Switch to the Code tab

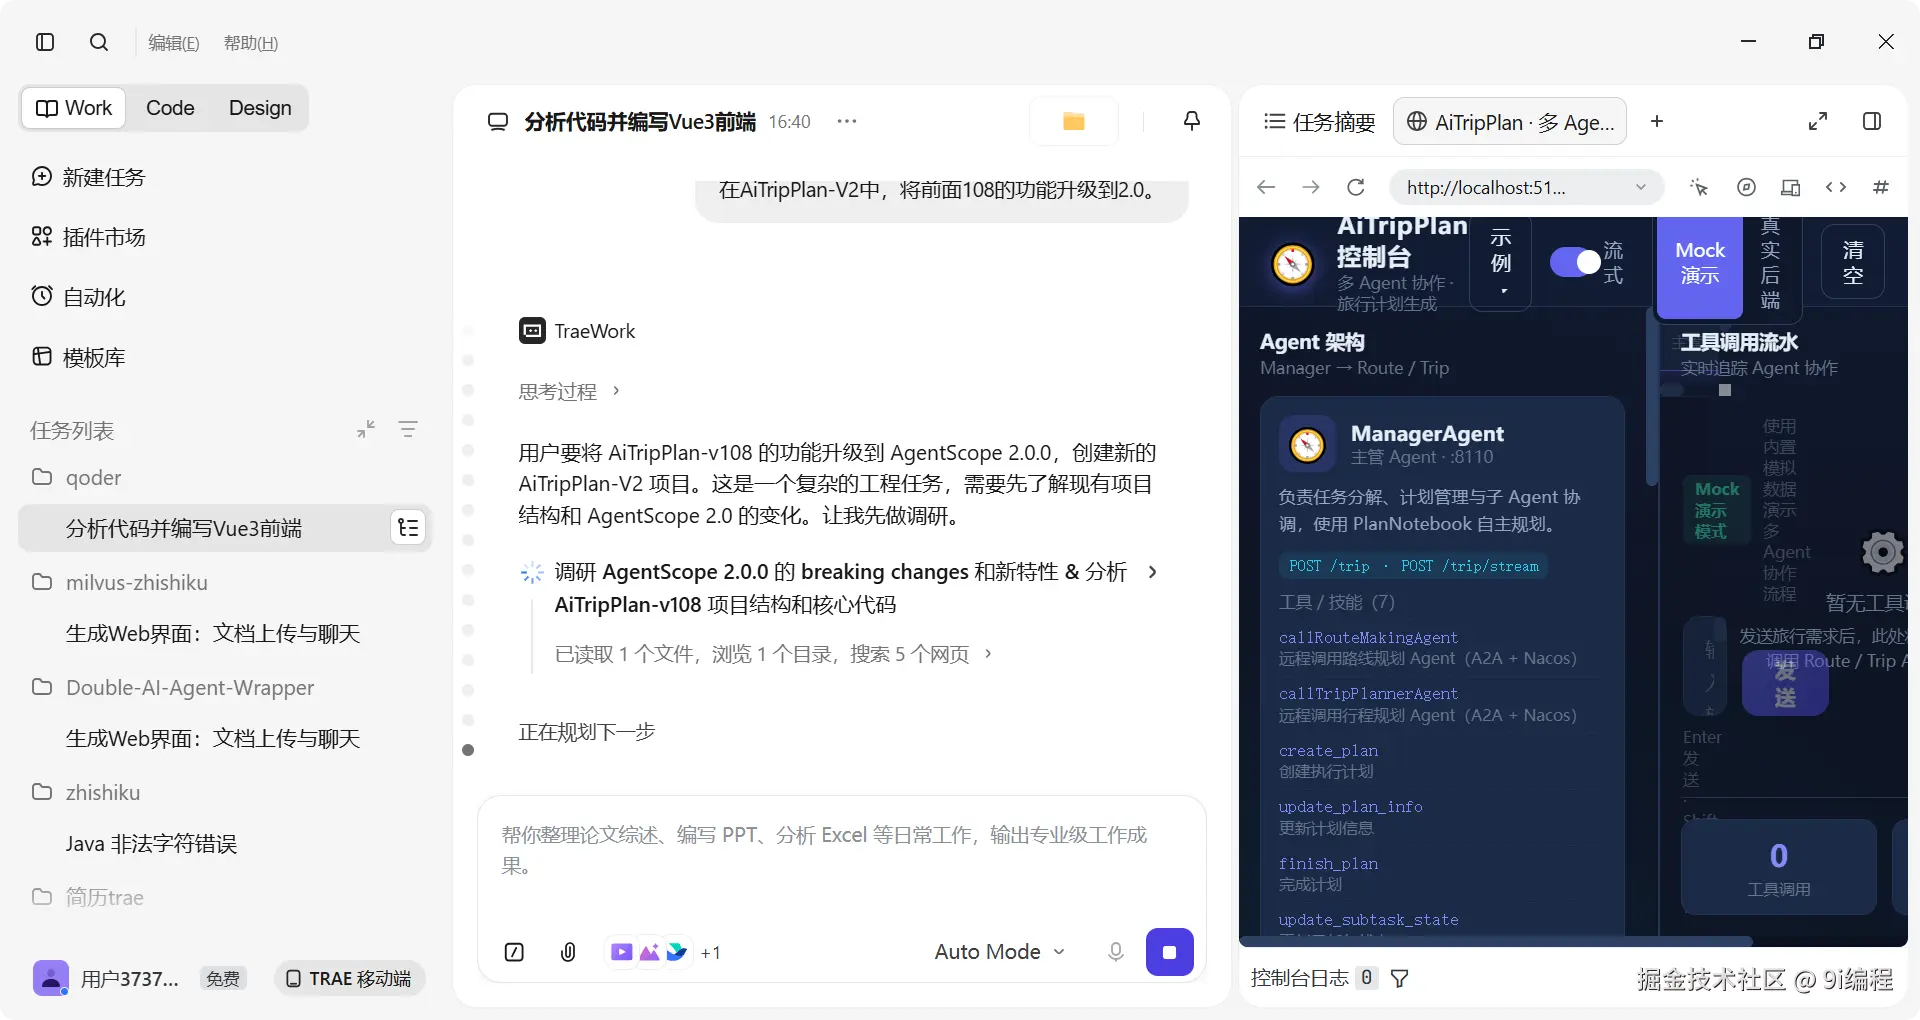click(x=170, y=108)
